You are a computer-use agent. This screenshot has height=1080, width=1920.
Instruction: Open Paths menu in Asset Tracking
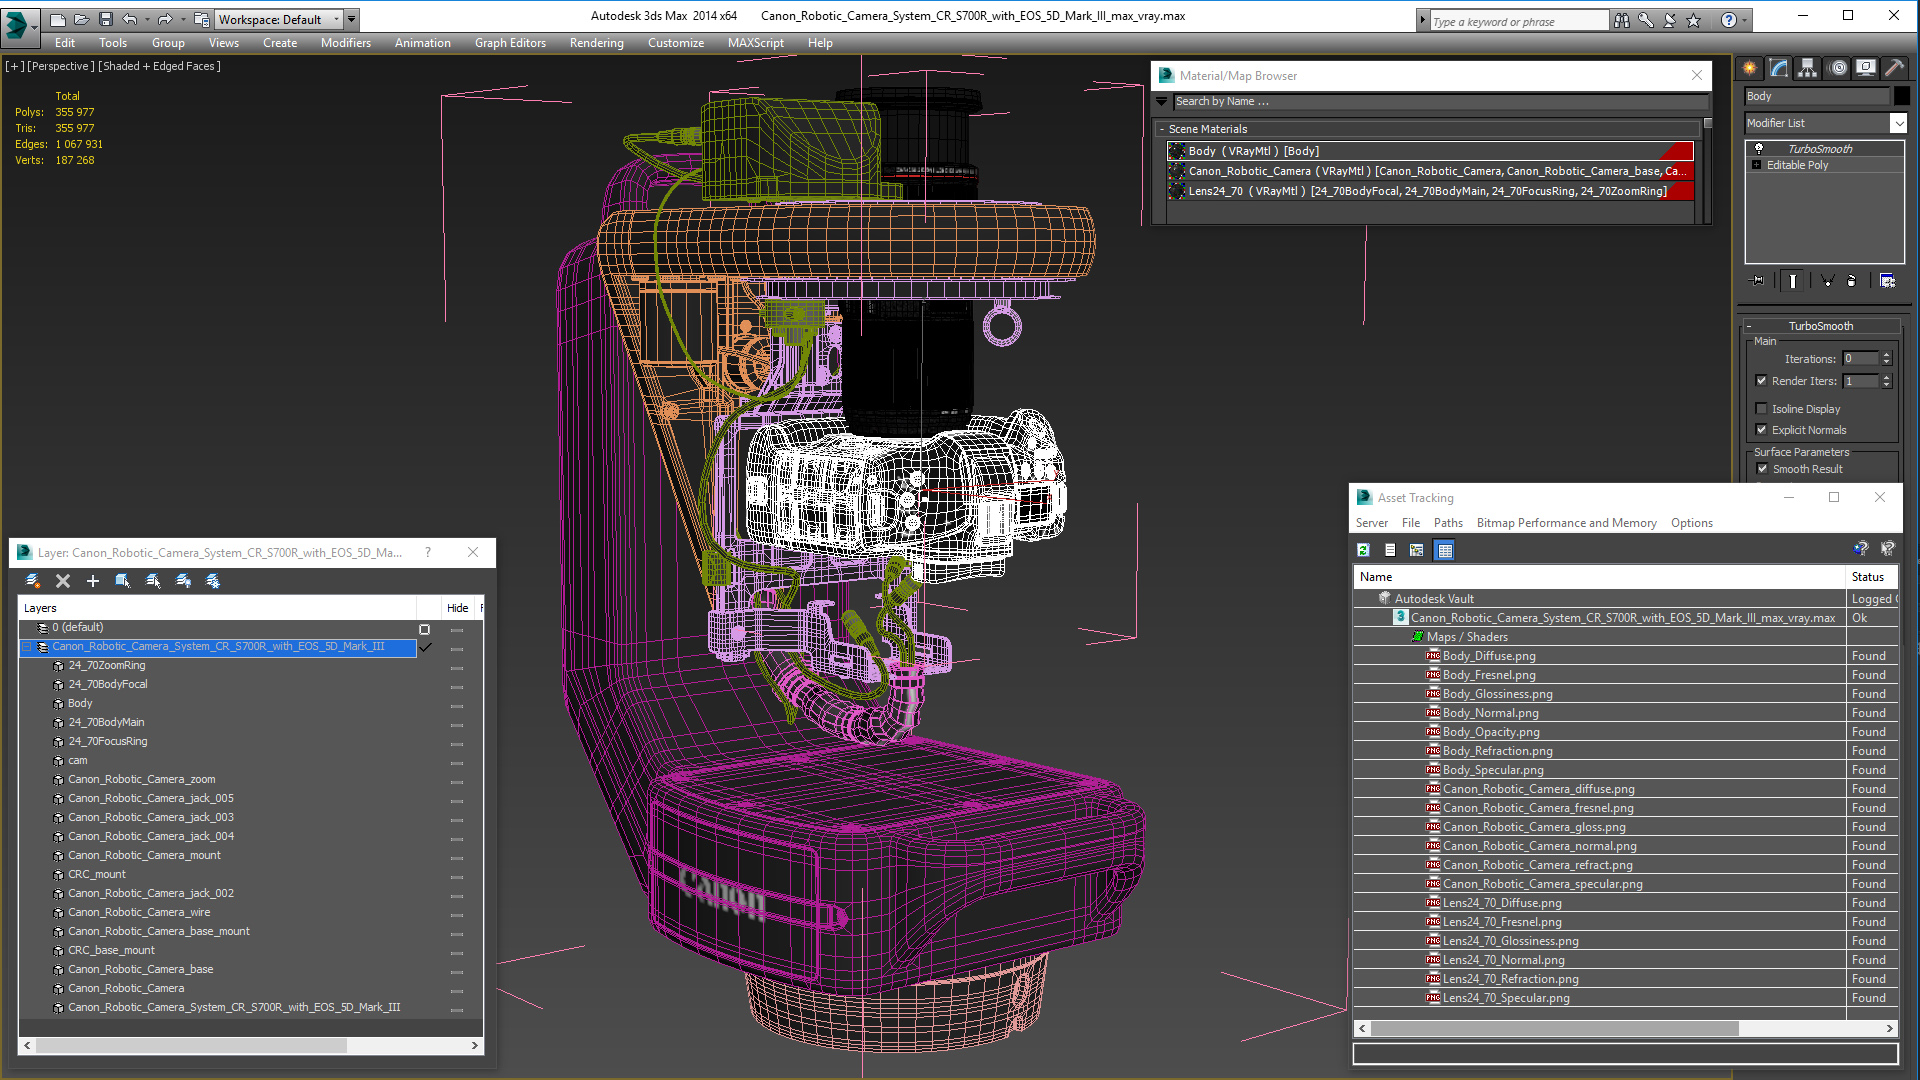click(1447, 523)
